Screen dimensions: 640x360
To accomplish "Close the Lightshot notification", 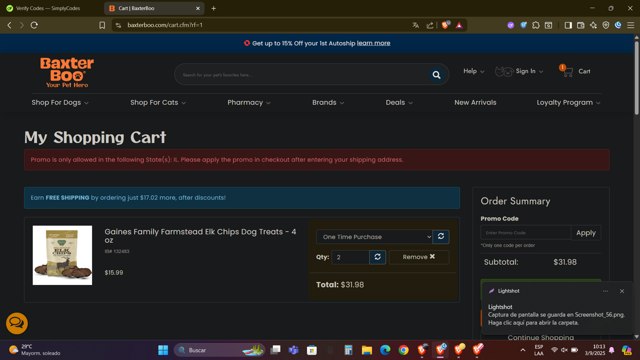I will [x=622, y=291].
